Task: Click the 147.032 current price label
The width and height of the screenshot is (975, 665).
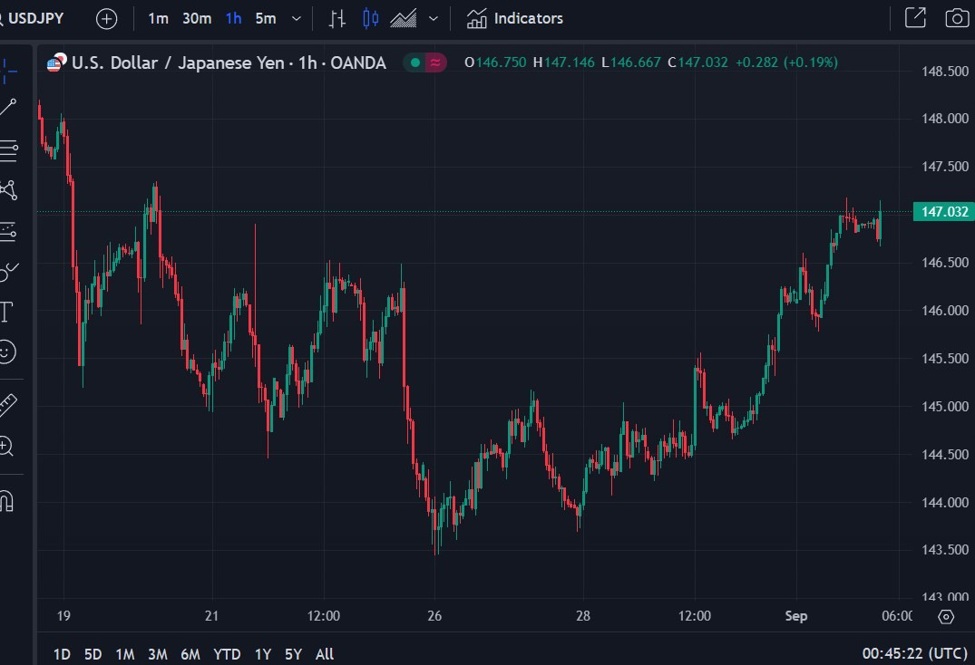Action: [x=941, y=212]
